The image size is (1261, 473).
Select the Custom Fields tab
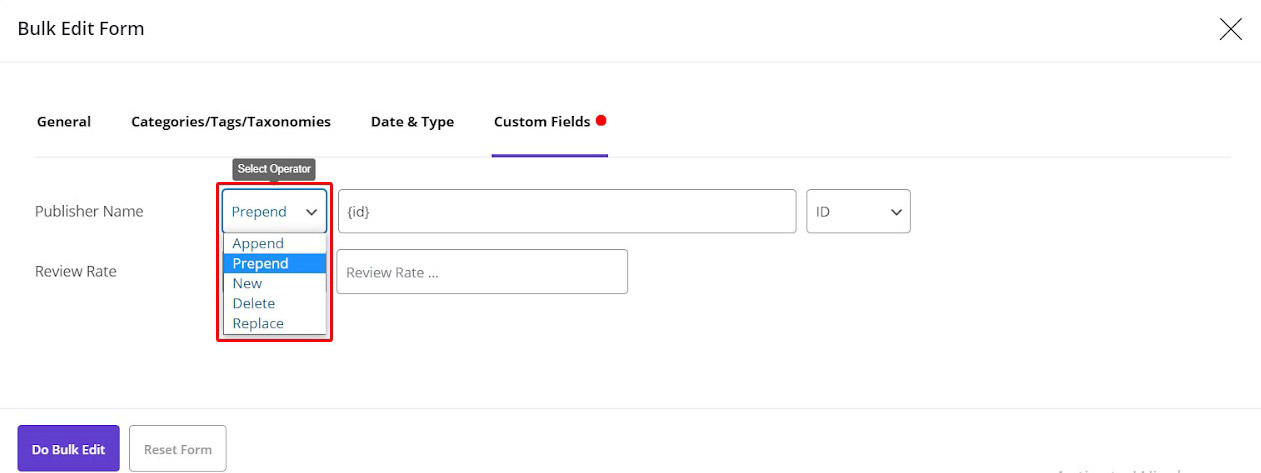pos(541,122)
